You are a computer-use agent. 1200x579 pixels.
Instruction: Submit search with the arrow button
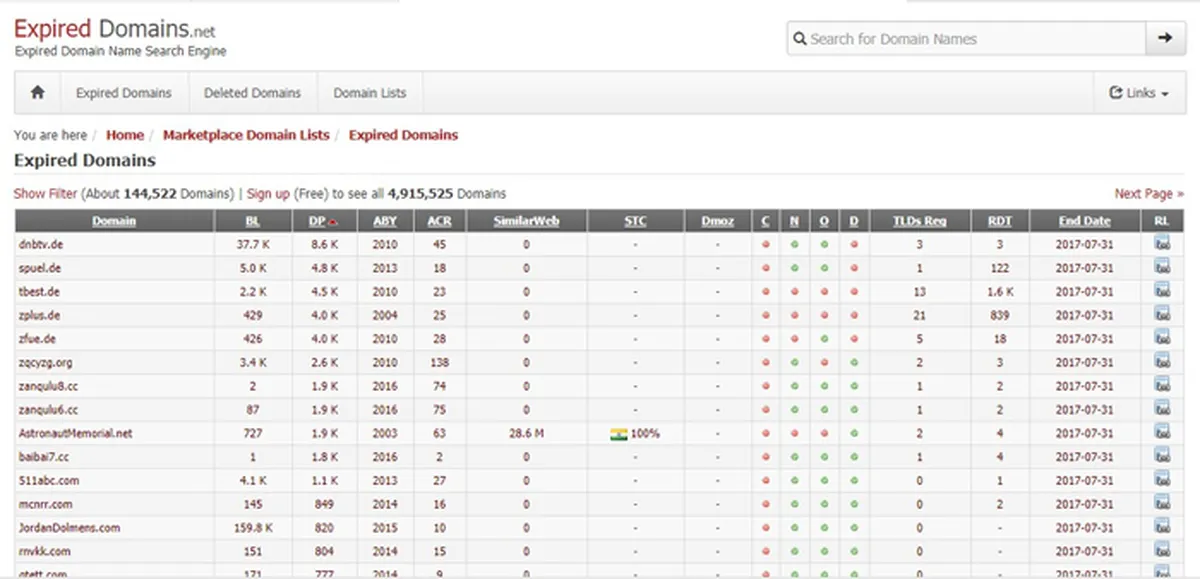click(1164, 39)
